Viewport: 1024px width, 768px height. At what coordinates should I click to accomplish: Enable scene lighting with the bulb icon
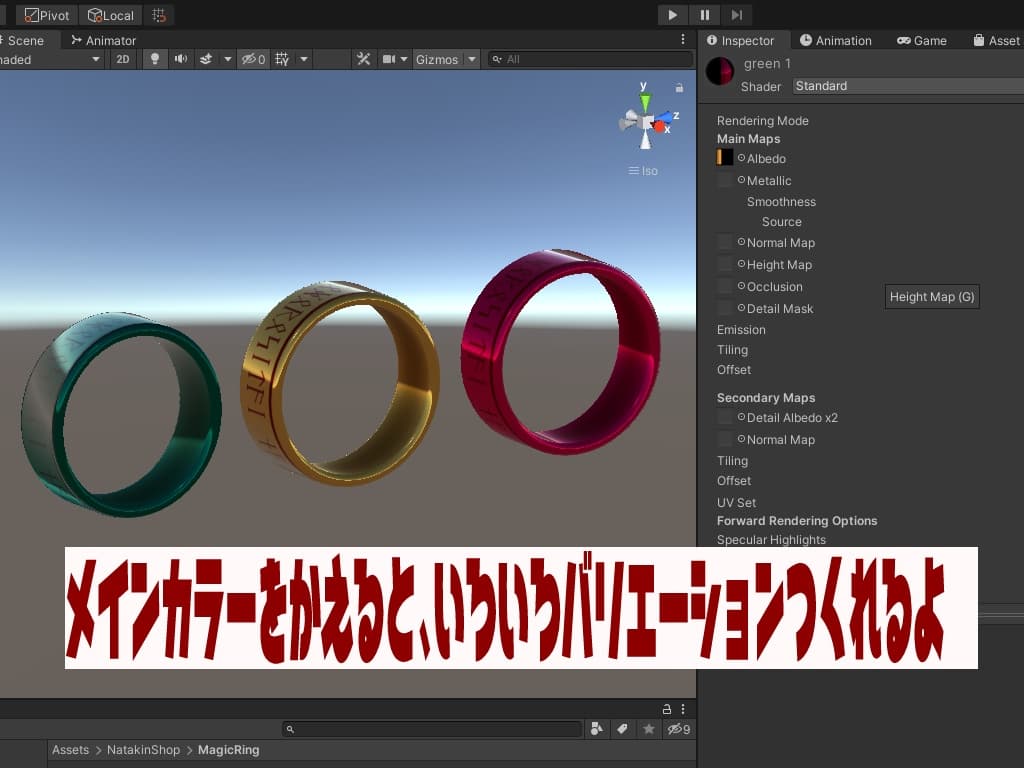[x=156, y=59]
